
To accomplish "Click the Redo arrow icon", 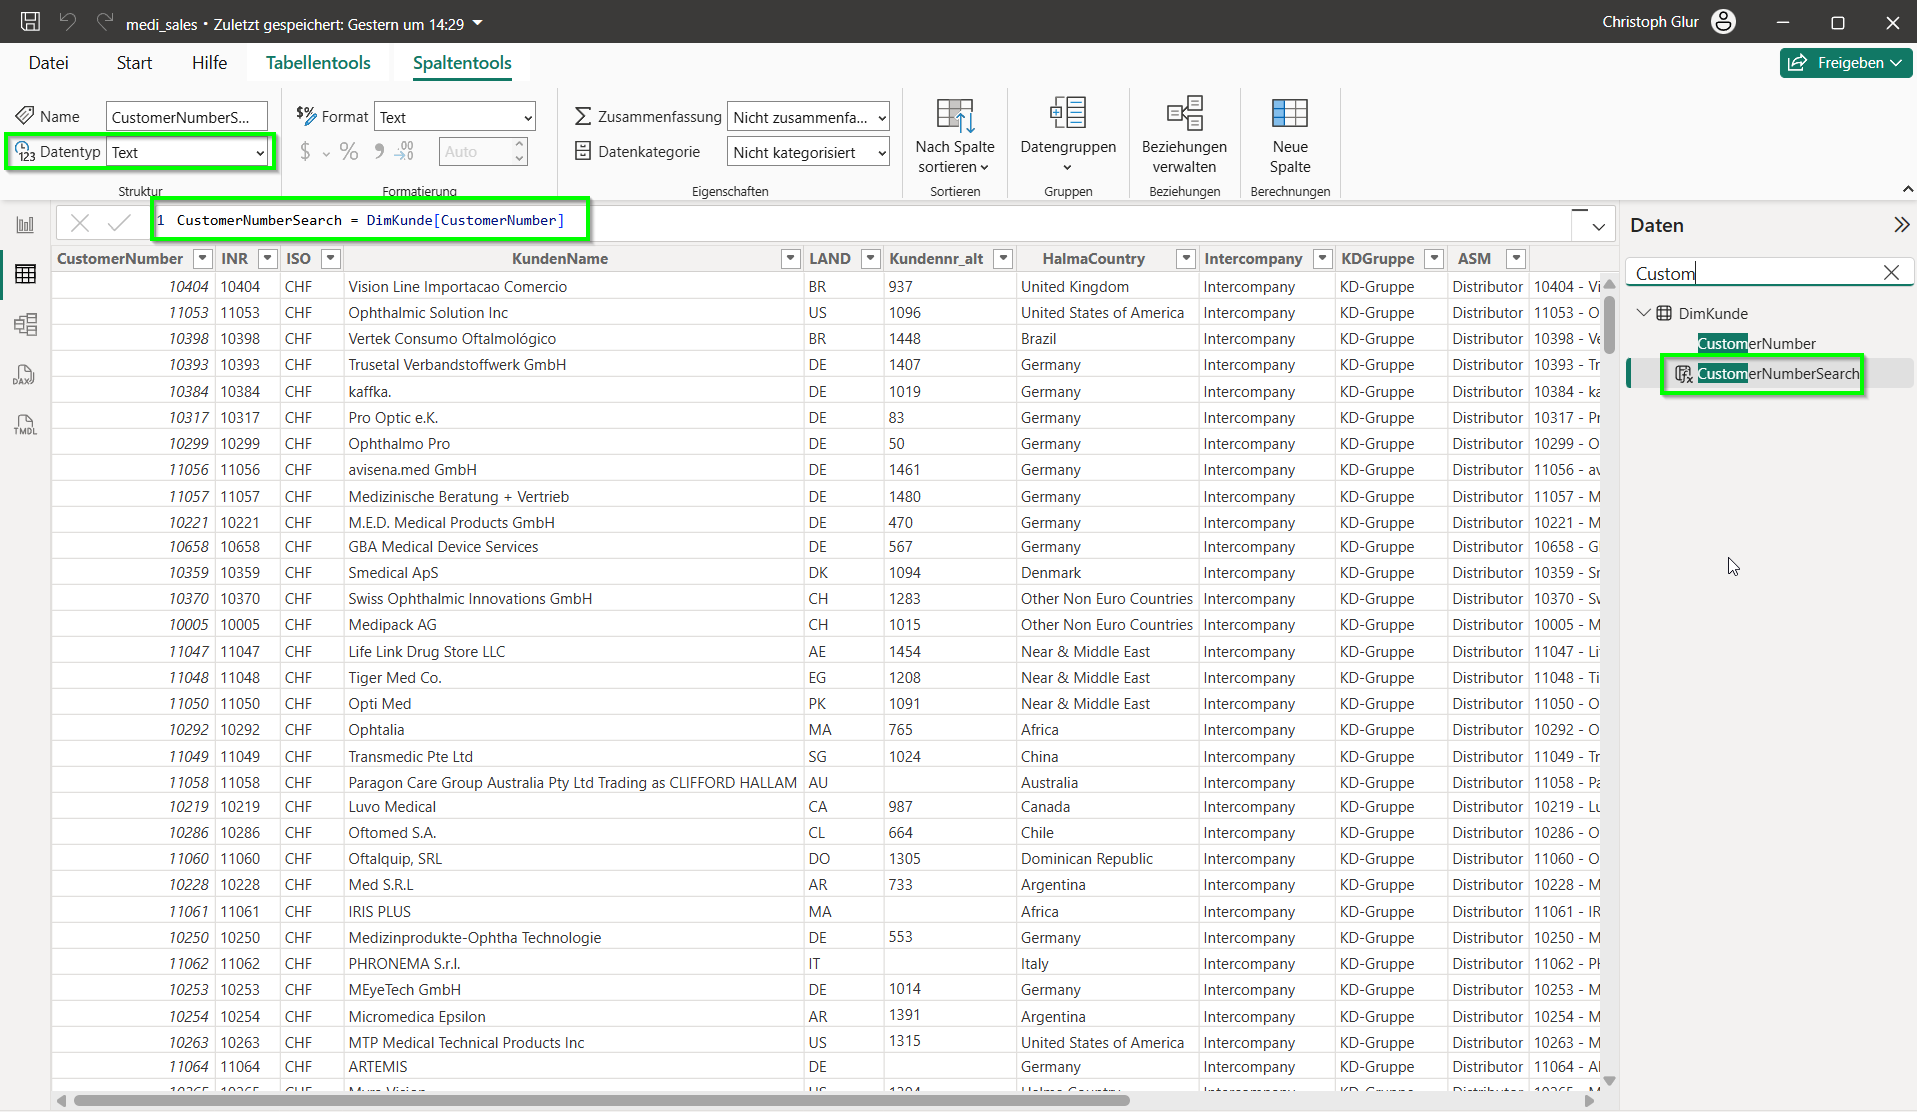I will pyautogui.click(x=105, y=22).
